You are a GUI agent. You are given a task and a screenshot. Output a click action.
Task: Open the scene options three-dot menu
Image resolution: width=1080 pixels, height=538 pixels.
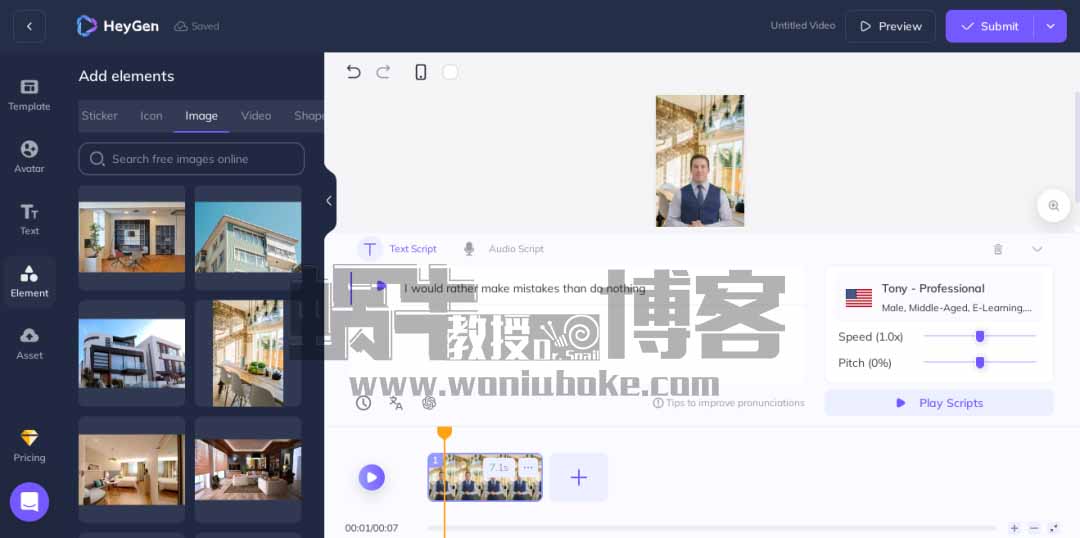pos(528,468)
